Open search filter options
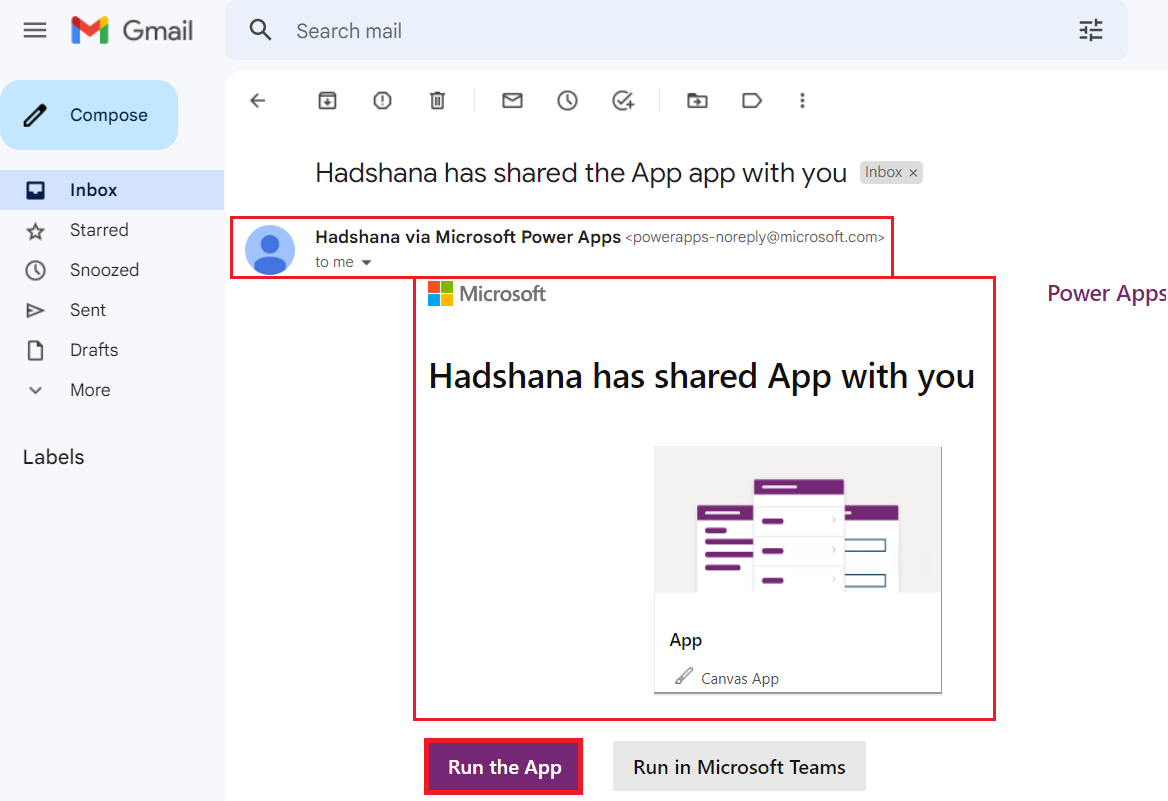Screen dimensions: 1168x801 click(1090, 30)
